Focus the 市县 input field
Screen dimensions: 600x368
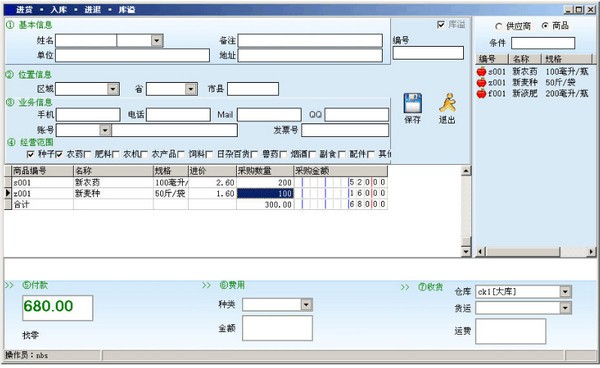253,89
